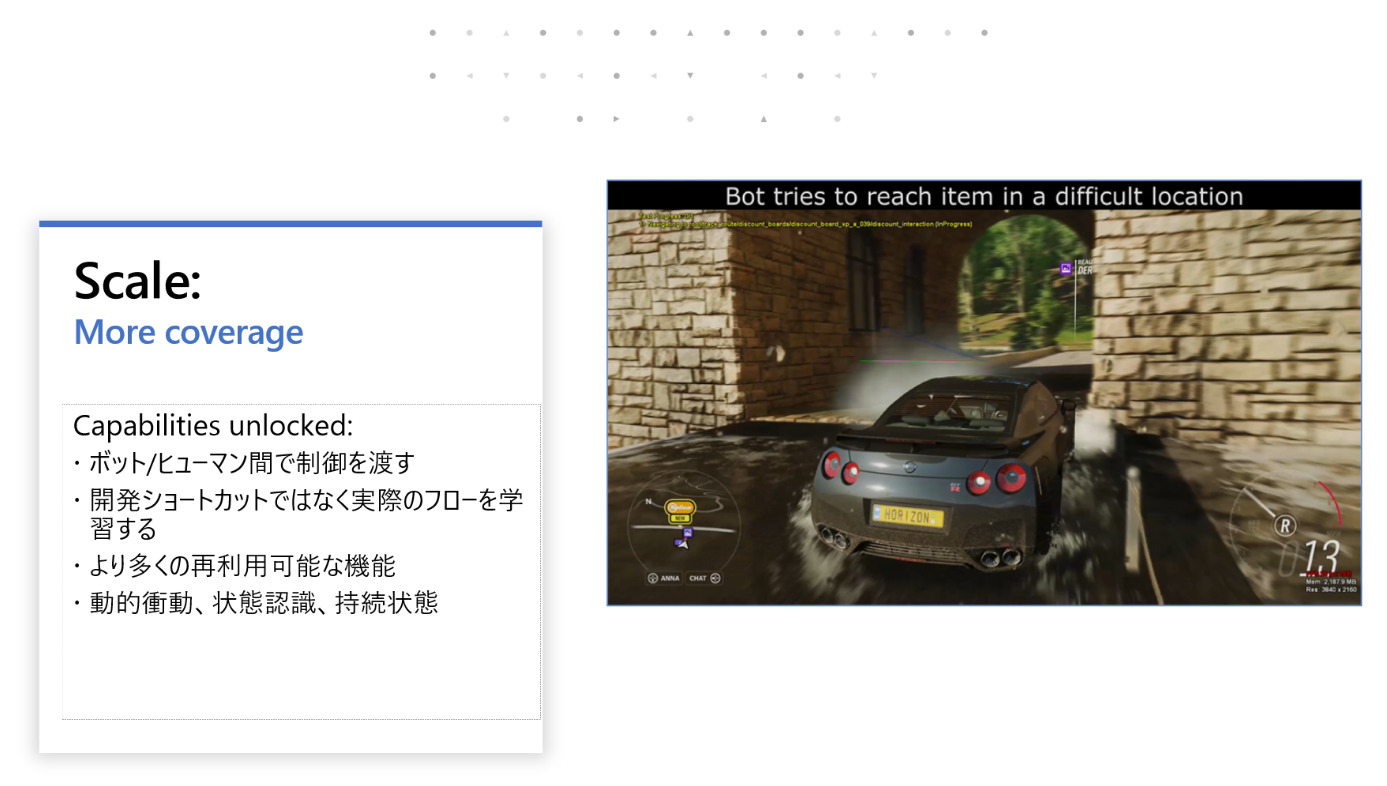Click caption "Bot tries to reach item in a difficult location"

(x=984, y=196)
